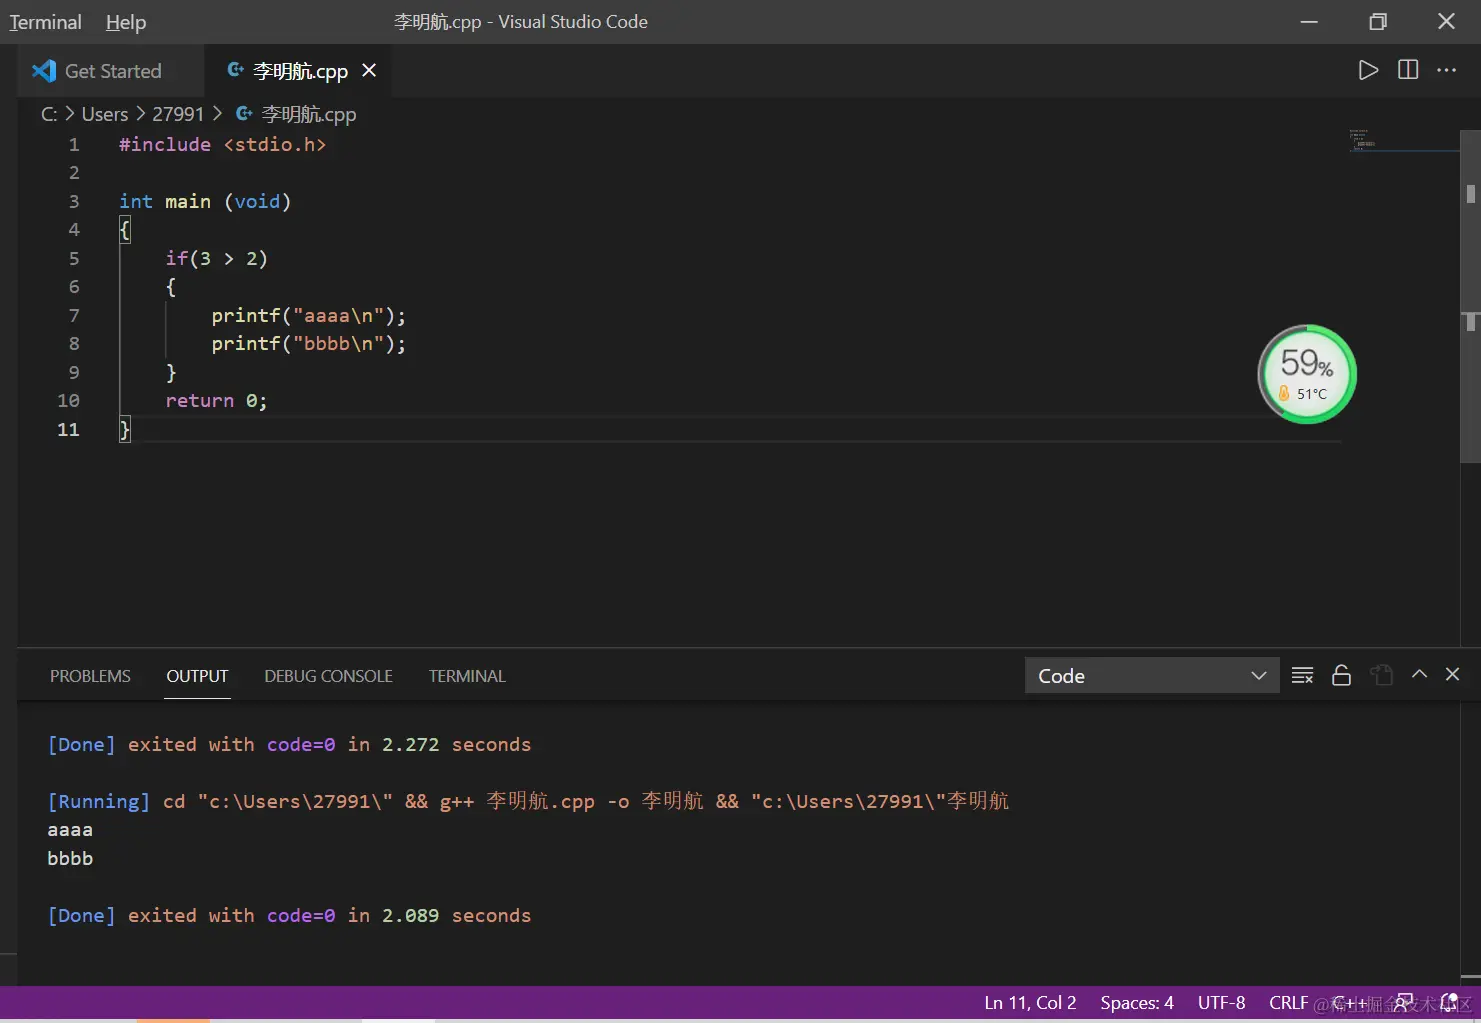Select the OUTPUT panel tab
Screen dimensions: 1481x1023
click(197, 676)
